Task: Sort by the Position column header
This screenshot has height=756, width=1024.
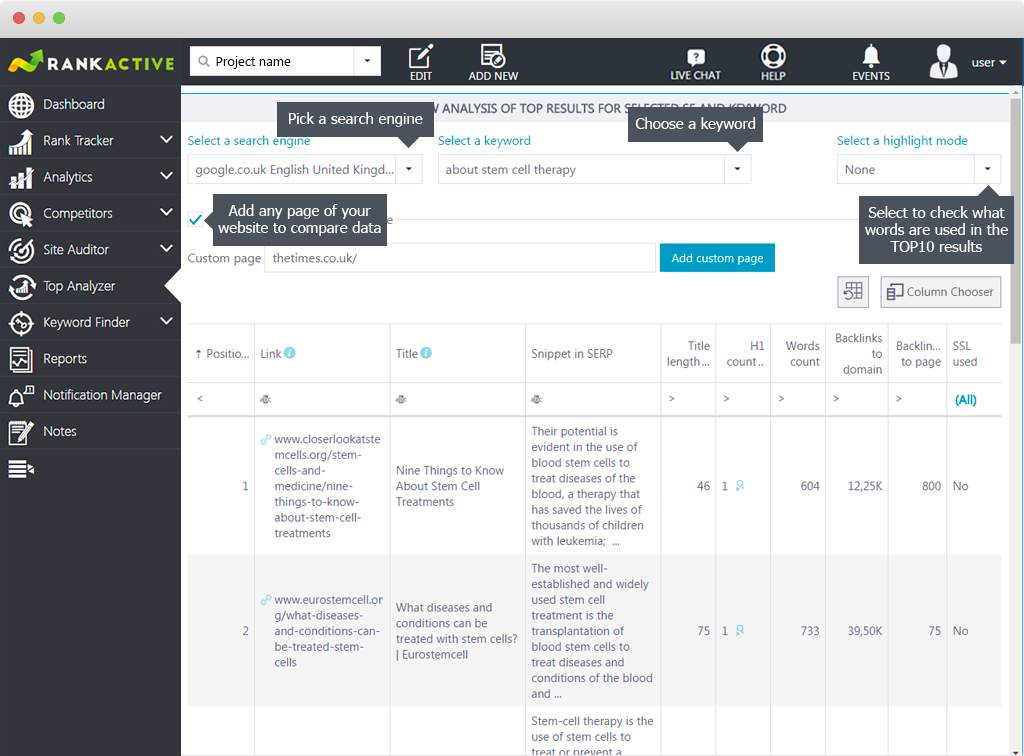Action: [221, 354]
